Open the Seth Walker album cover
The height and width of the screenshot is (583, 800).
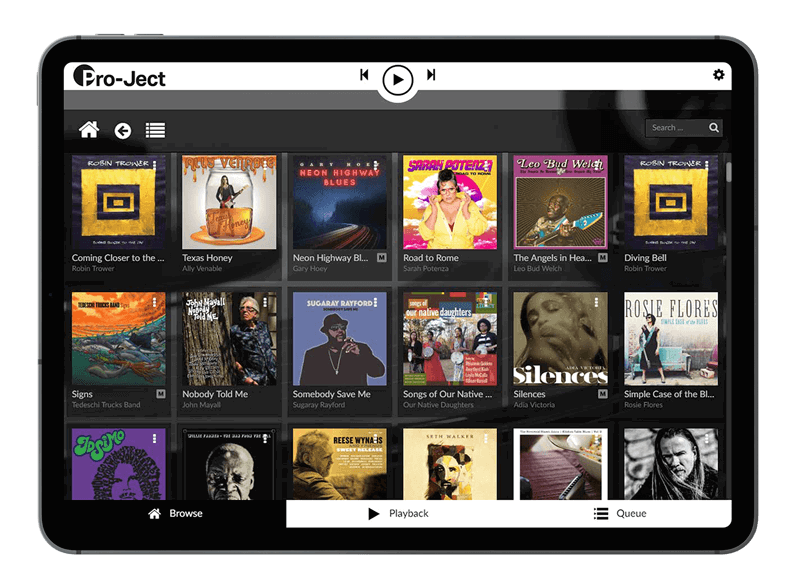click(x=450, y=464)
